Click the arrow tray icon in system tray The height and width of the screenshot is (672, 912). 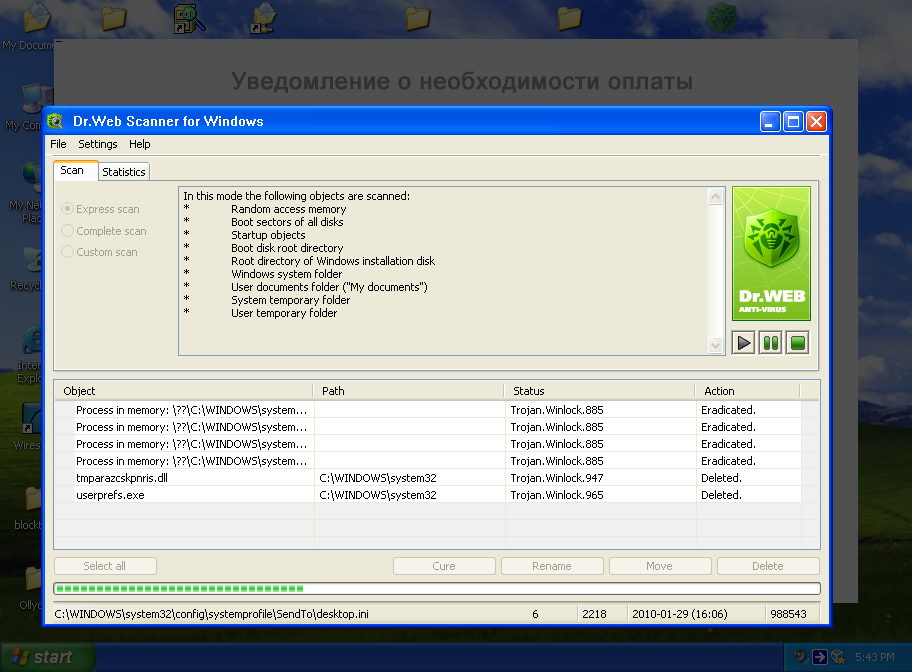tap(820, 657)
